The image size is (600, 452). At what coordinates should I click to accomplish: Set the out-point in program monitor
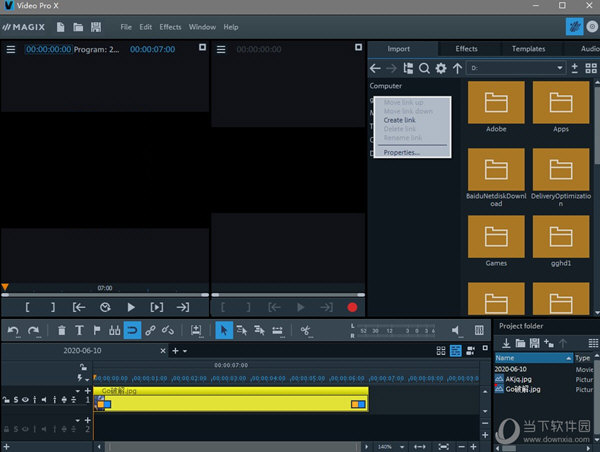[53, 307]
